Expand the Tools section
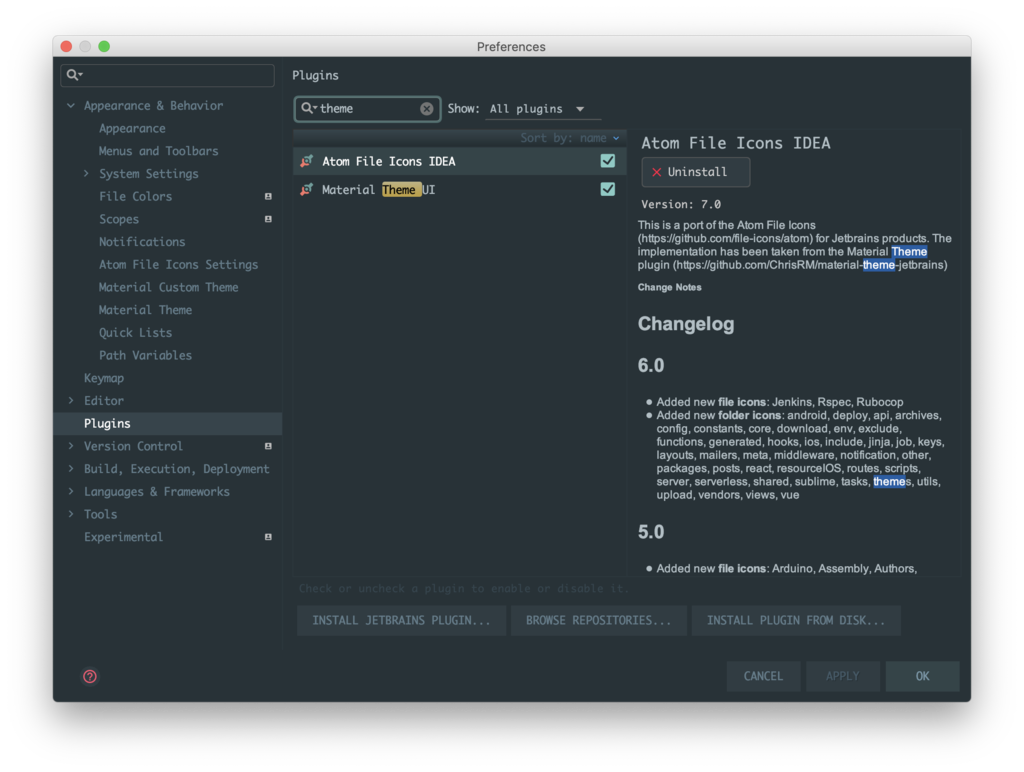The width and height of the screenshot is (1024, 772). tap(71, 514)
